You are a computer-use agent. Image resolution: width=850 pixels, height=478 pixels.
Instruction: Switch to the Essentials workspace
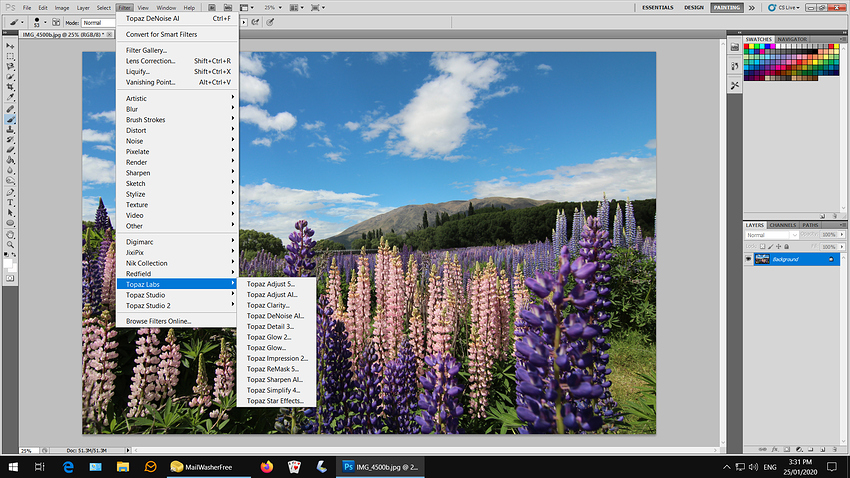click(x=657, y=7)
